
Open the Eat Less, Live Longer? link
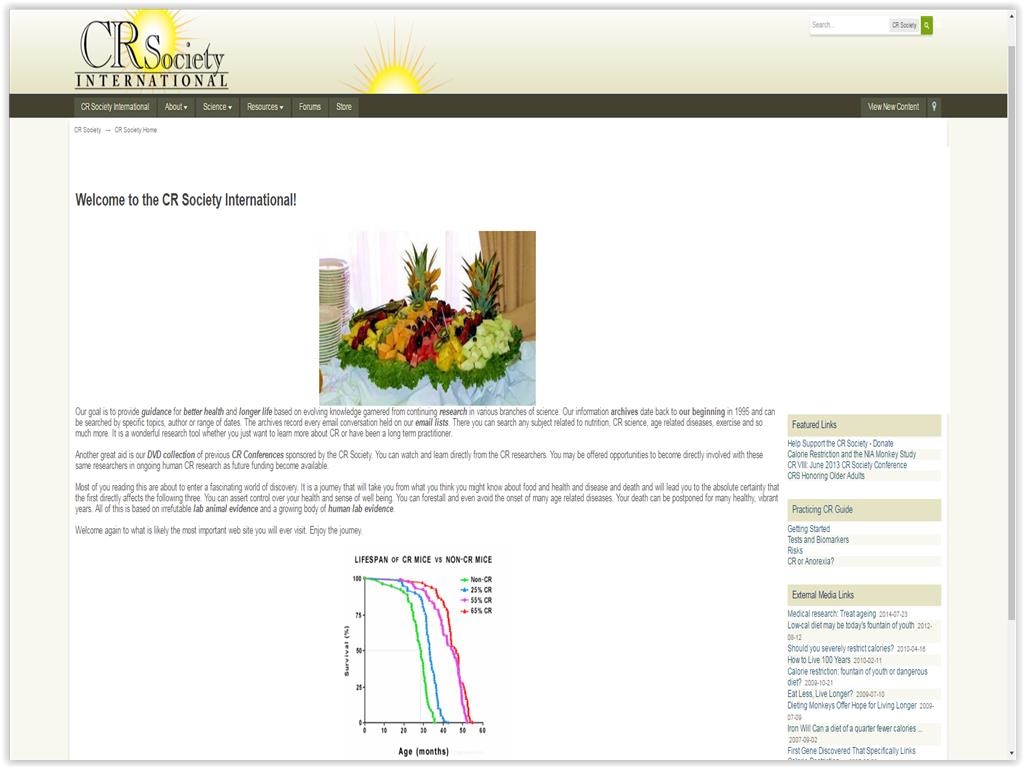click(820, 694)
